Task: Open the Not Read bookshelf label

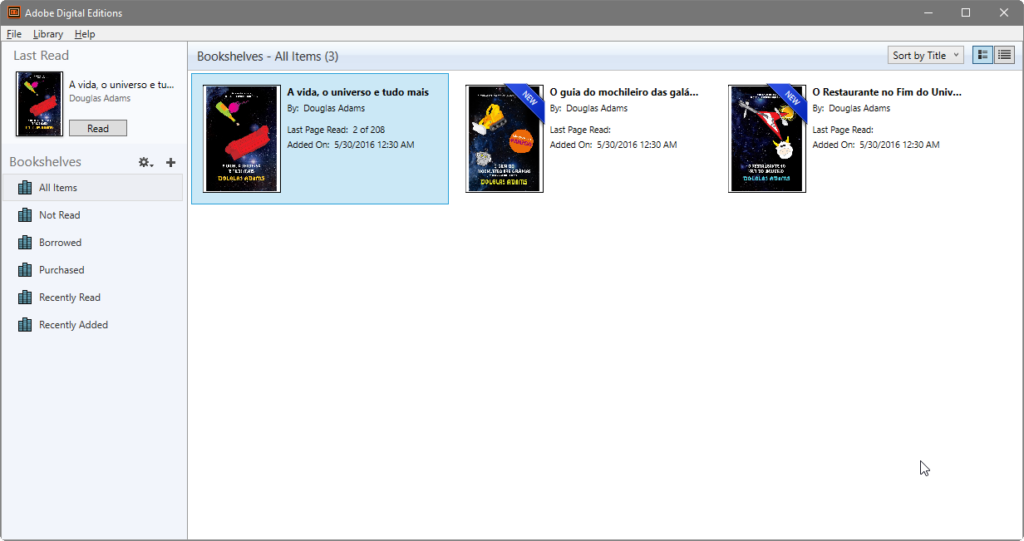Action: [x=59, y=215]
